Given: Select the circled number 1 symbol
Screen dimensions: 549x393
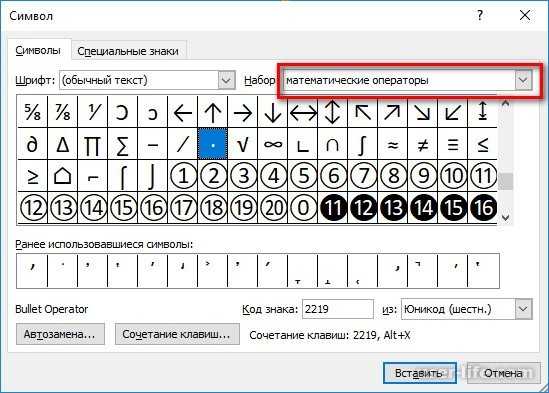Looking at the screenshot, I should click(183, 175).
